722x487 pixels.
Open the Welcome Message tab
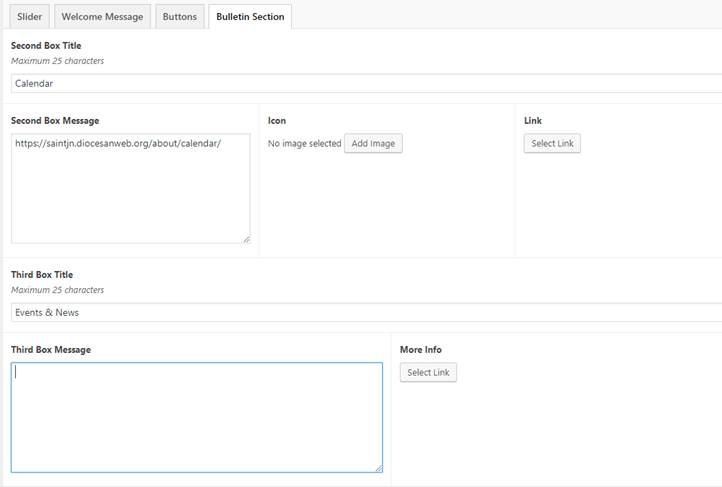tap(102, 17)
